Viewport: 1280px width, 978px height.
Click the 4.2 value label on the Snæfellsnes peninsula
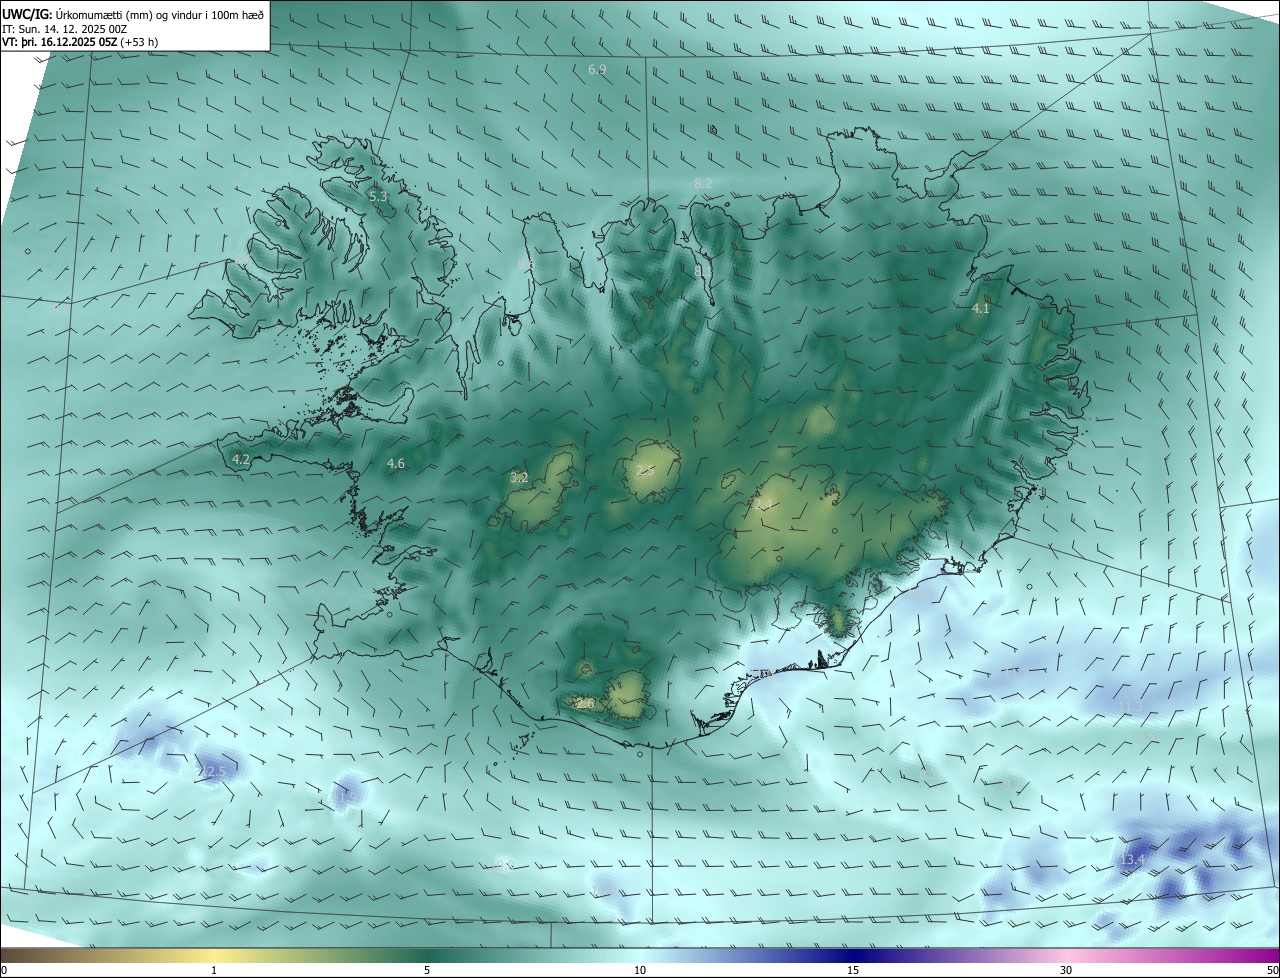pos(240,460)
